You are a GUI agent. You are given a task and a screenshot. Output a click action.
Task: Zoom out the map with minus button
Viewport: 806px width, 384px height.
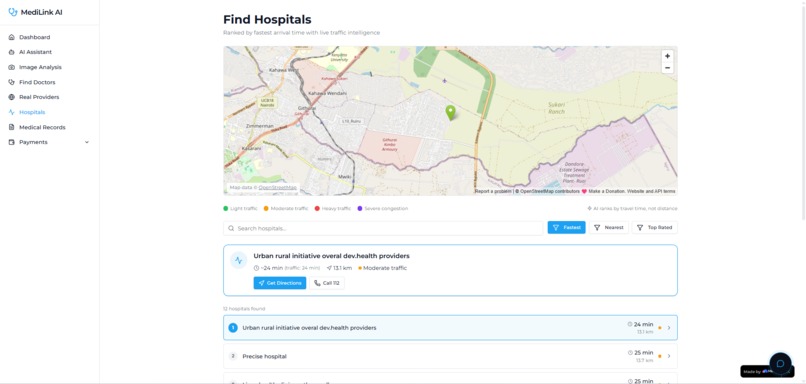[667, 68]
